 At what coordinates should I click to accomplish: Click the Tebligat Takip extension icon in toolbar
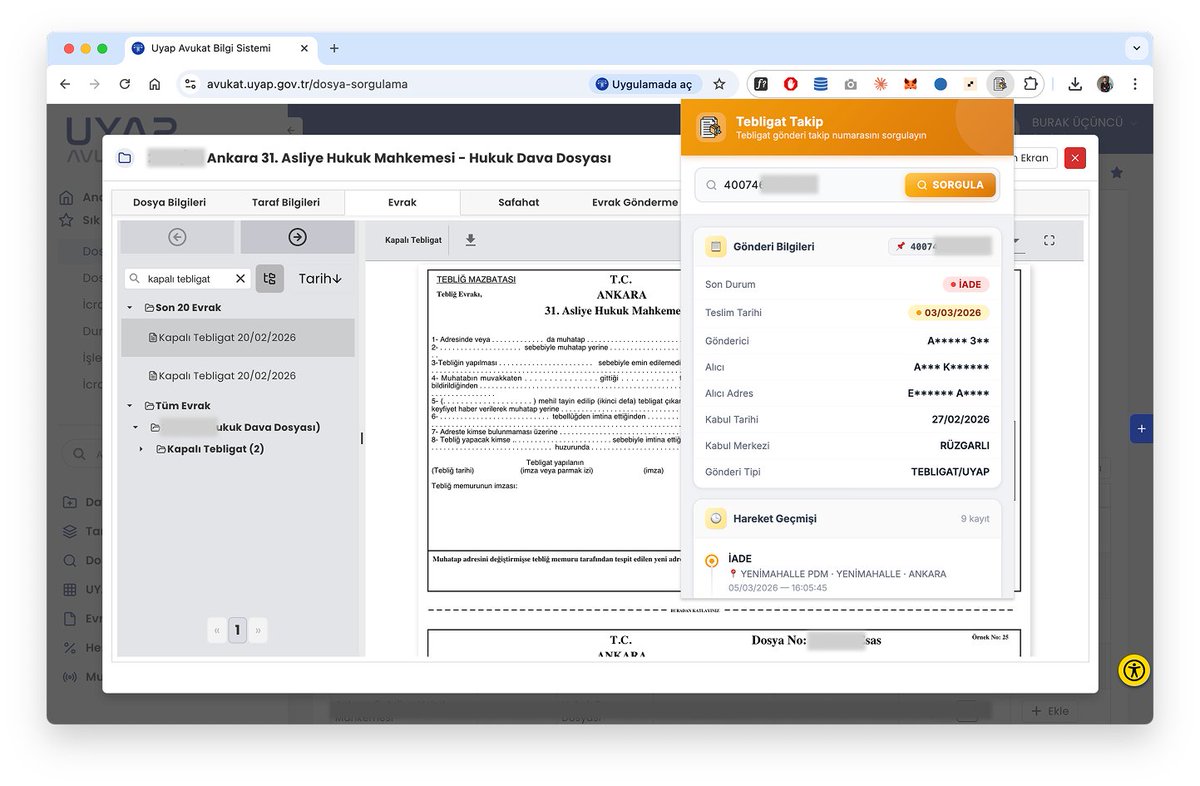[x=999, y=84]
